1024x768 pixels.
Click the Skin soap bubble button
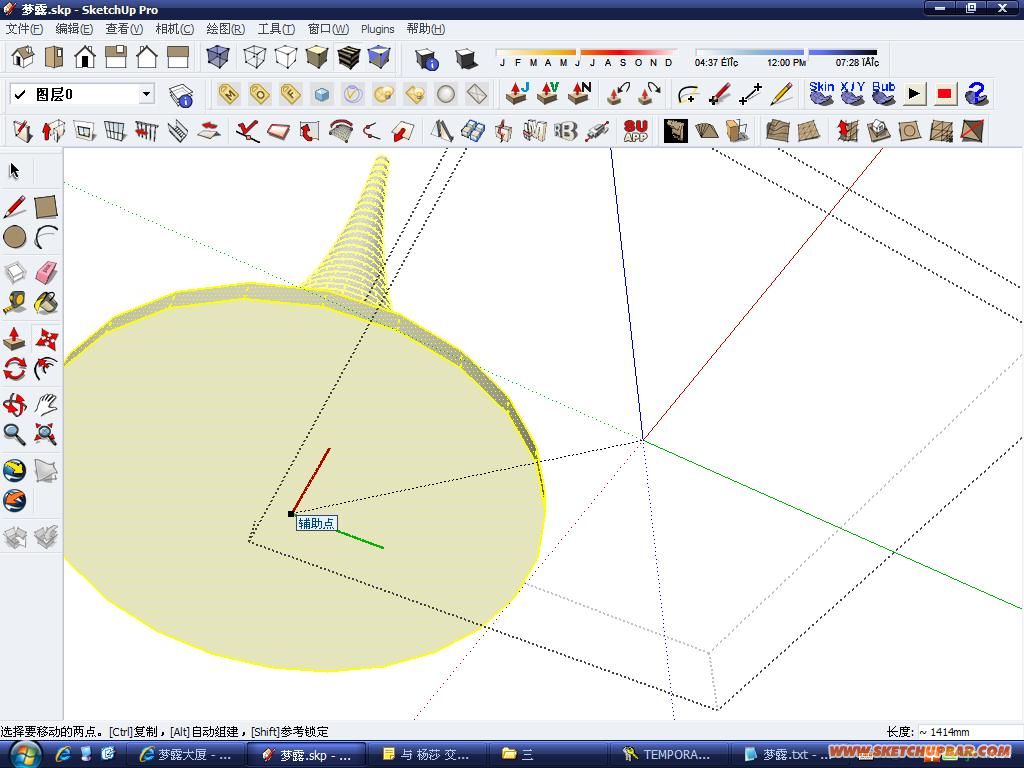click(822, 94)
